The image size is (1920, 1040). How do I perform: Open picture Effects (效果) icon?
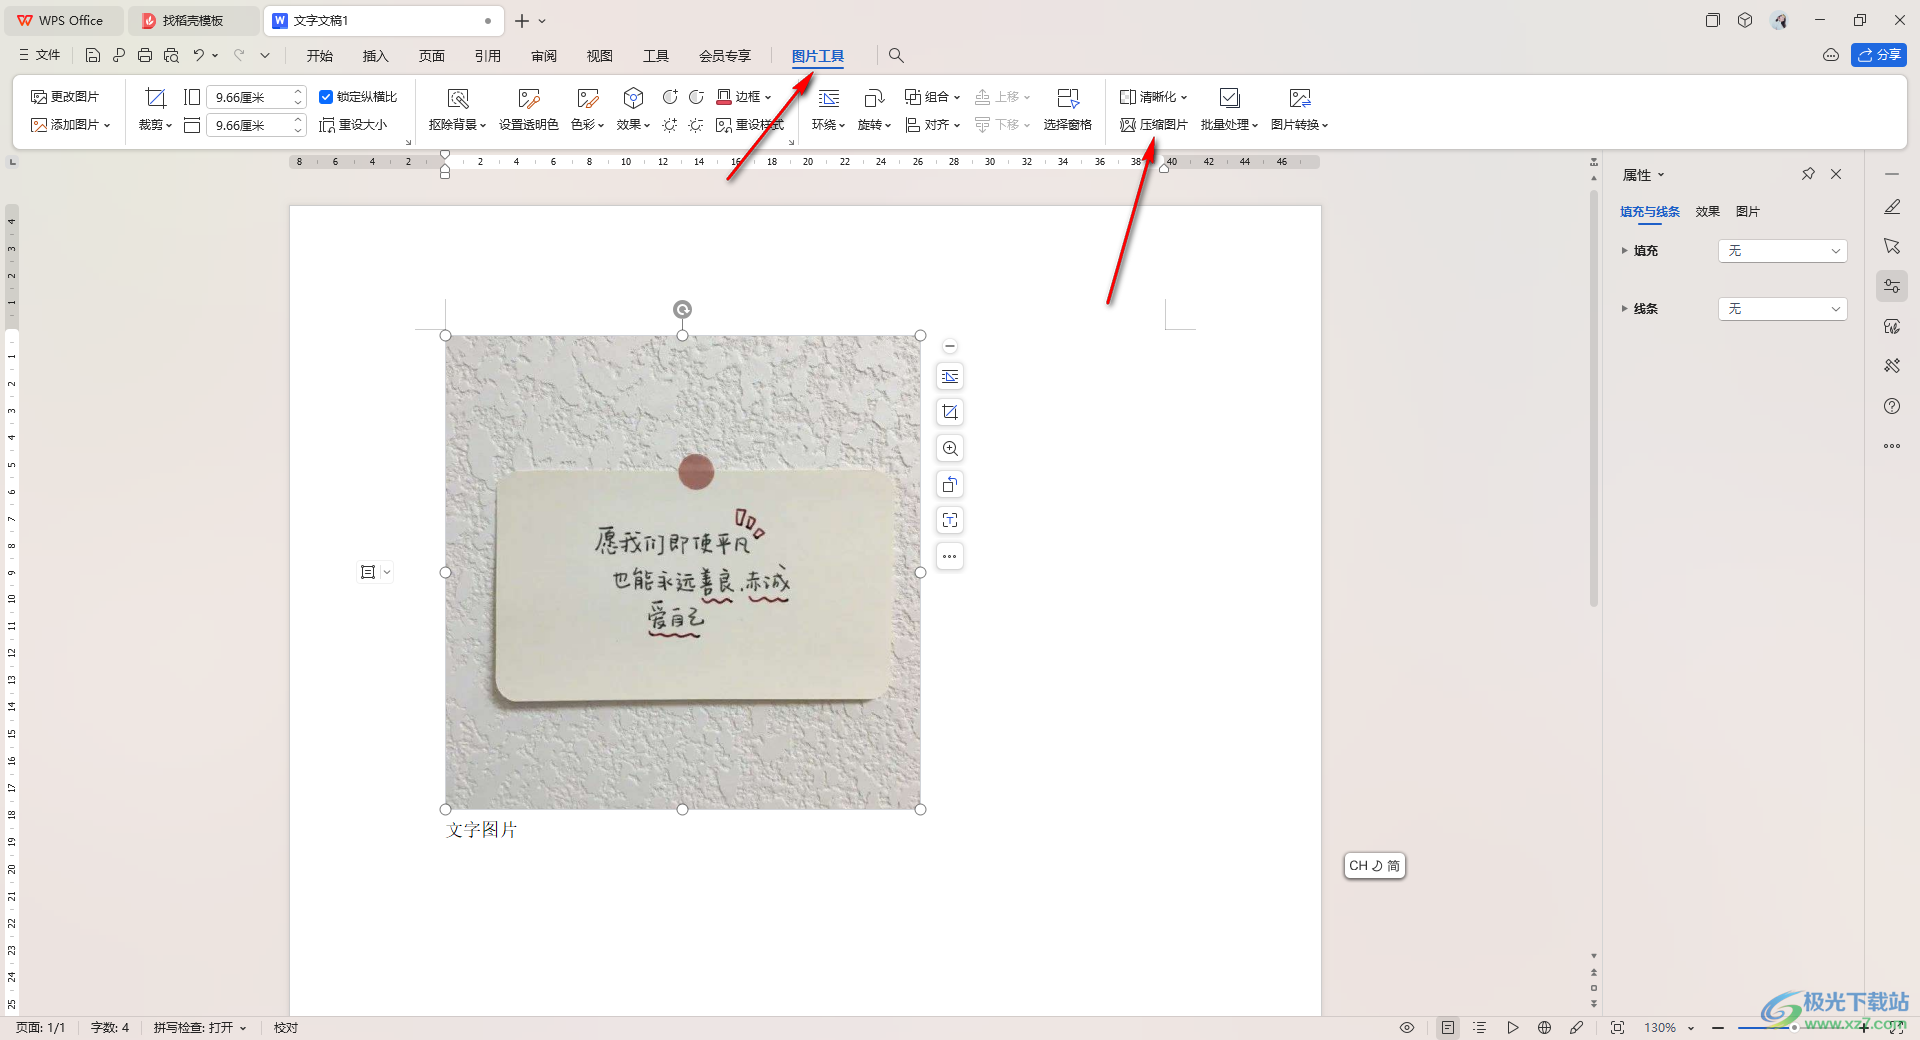[x=633, y=98]
